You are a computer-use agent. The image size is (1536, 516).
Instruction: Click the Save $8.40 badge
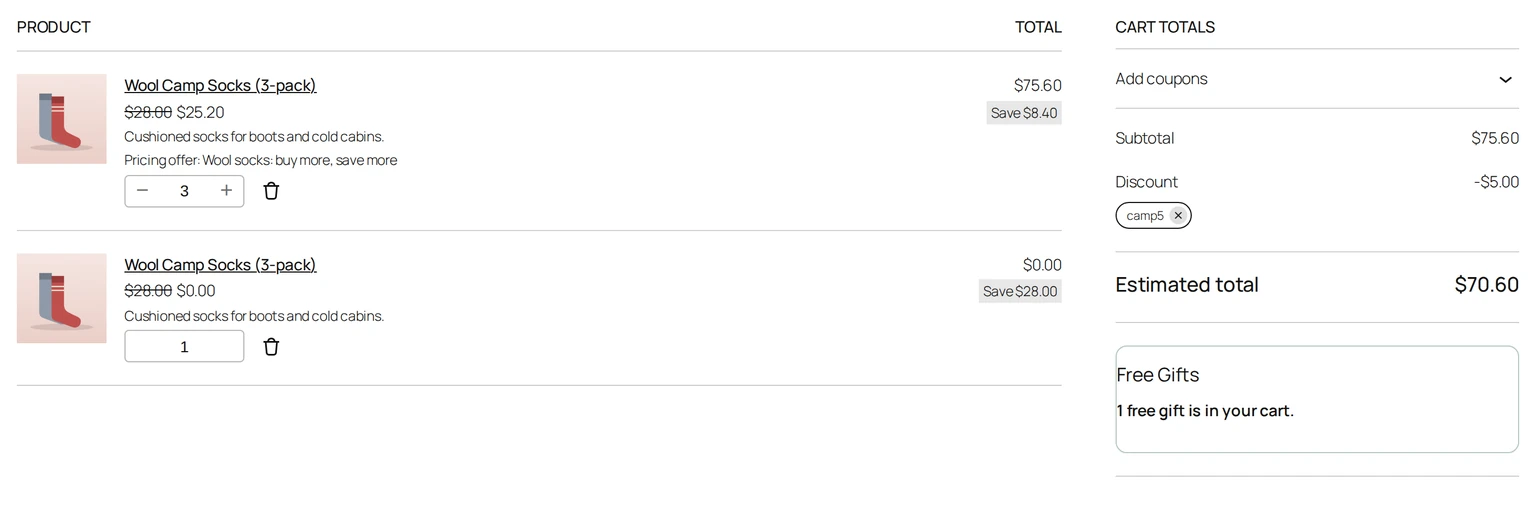[x=1024, y=113]
